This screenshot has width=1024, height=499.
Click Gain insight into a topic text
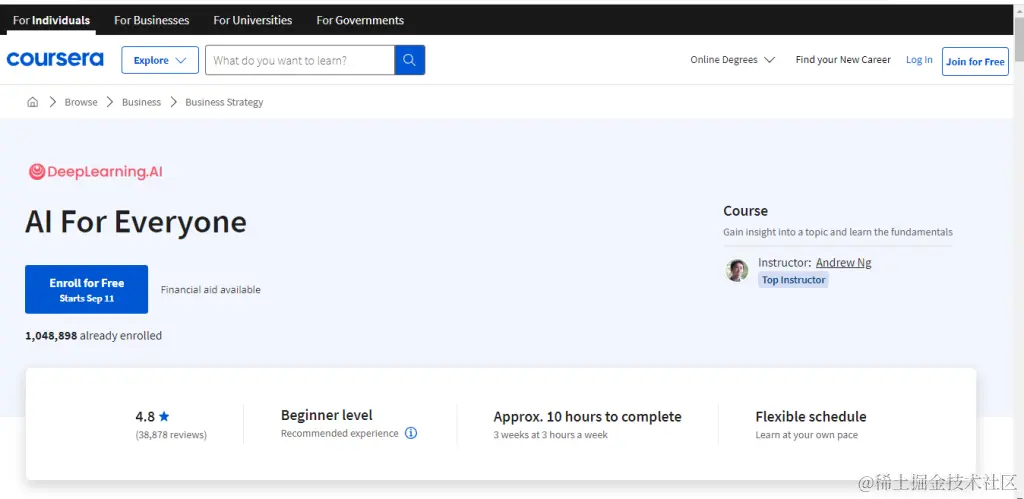pyautogui.click(x=837, y=232)
